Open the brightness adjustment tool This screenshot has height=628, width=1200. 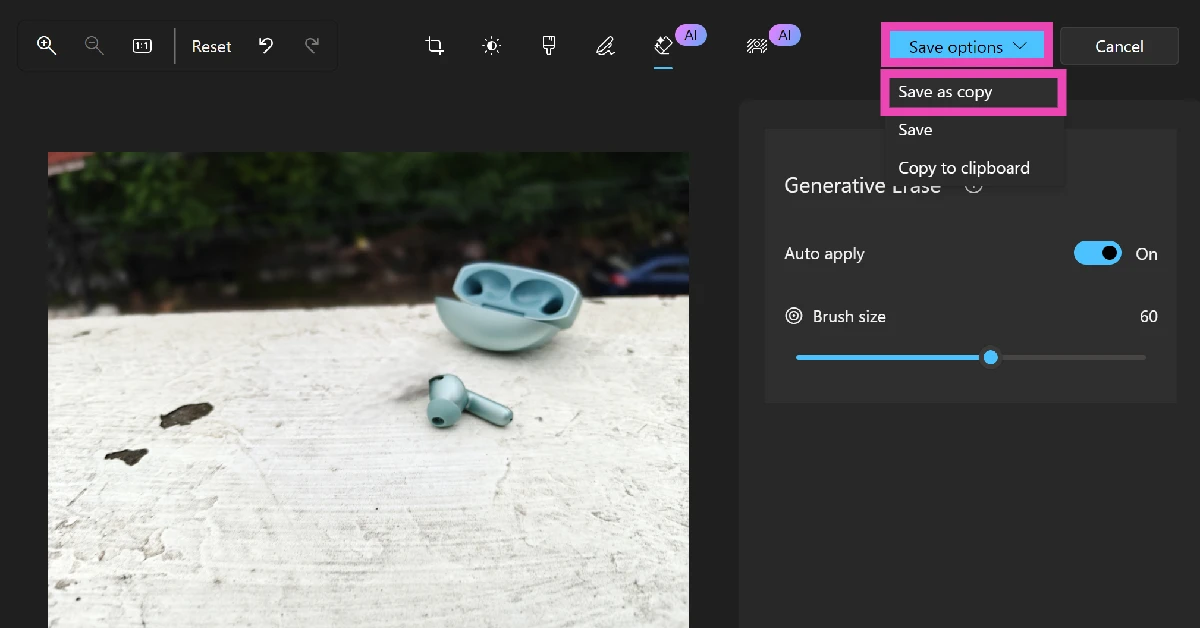491,46
